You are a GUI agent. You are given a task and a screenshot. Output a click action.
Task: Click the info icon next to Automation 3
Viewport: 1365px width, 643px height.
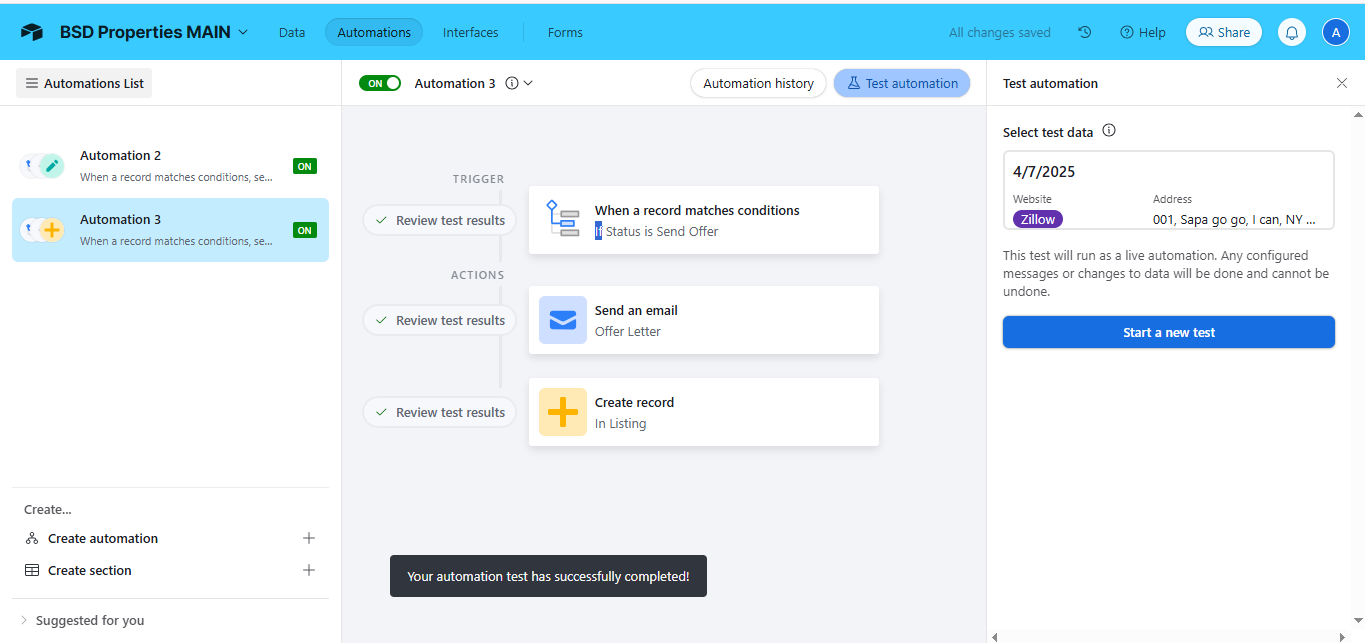(x=512, y=83)
